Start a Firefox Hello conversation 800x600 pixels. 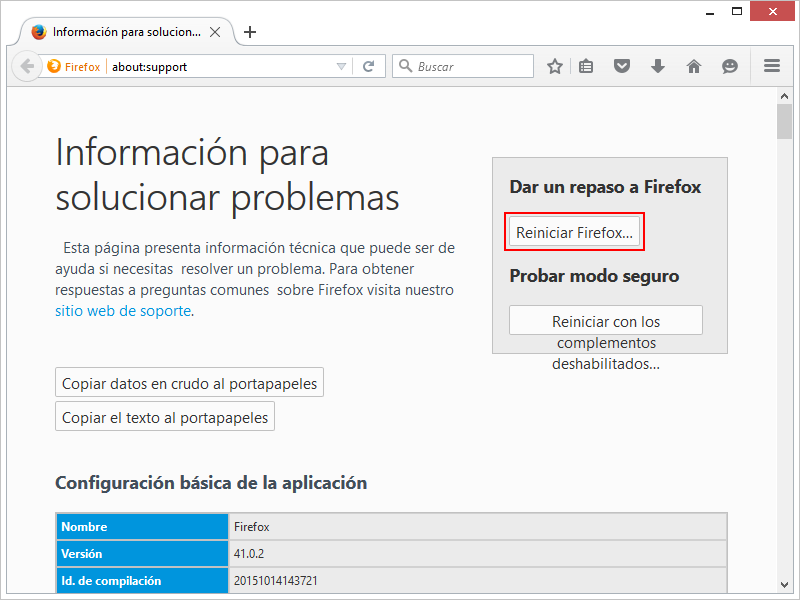[729, 66]
